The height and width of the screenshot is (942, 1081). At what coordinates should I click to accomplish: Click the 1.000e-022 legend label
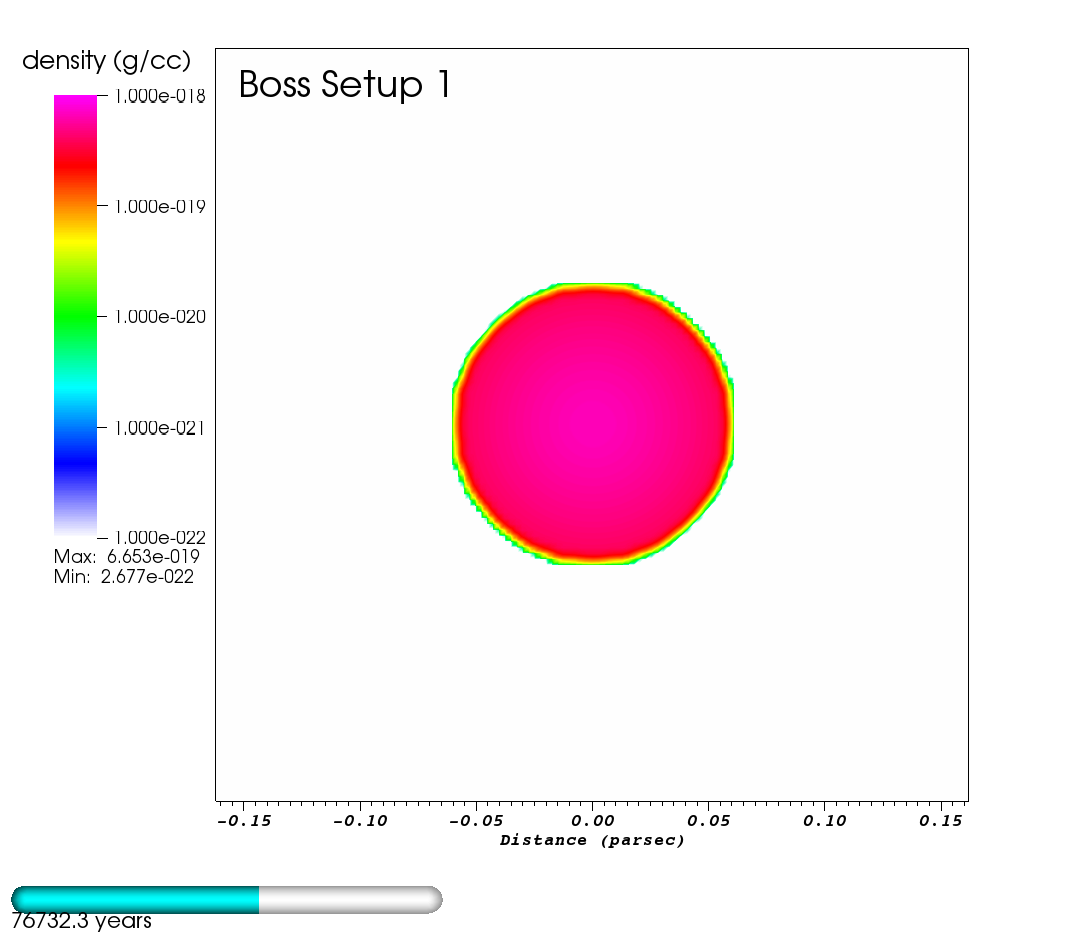(160, 537)
